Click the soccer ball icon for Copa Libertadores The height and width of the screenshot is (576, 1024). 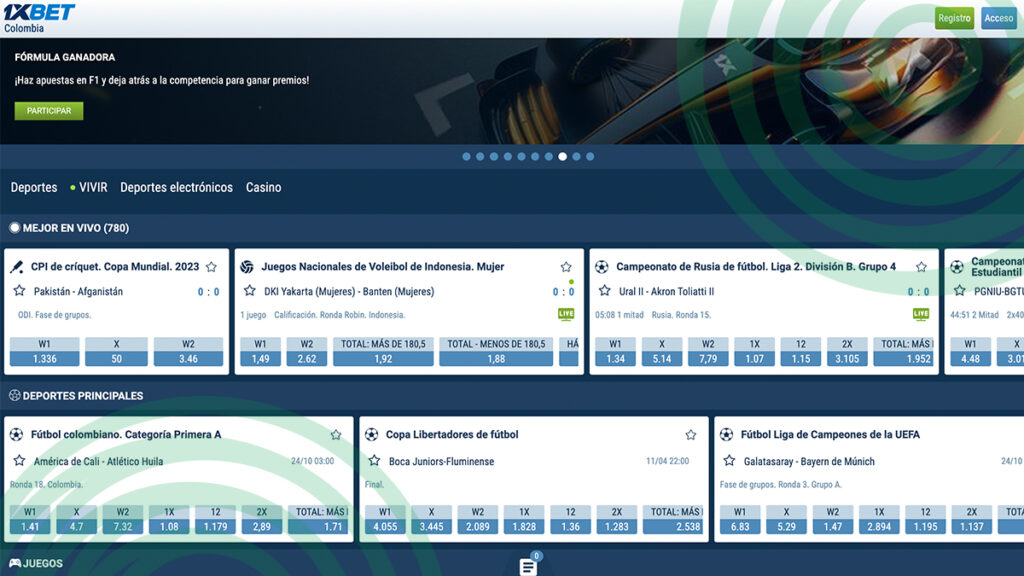372,434
